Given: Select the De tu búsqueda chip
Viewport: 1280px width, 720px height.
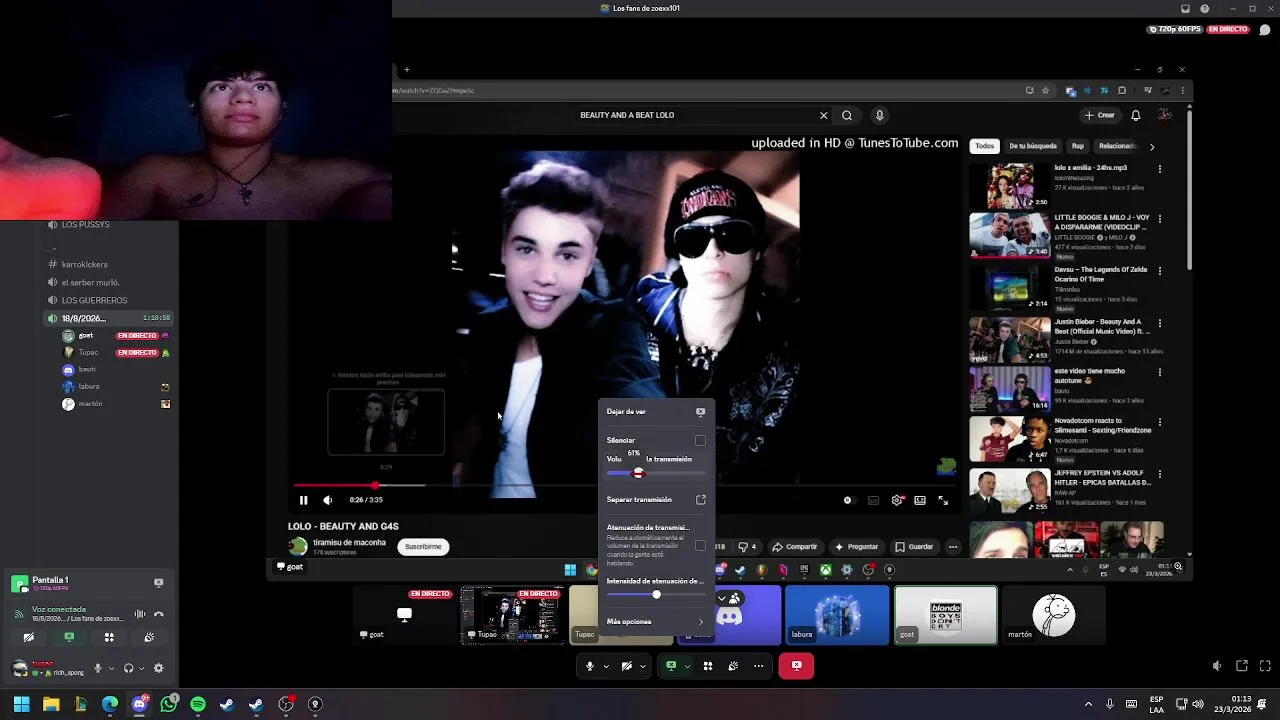Looking at the screenshot, I should pos(1033,146).
